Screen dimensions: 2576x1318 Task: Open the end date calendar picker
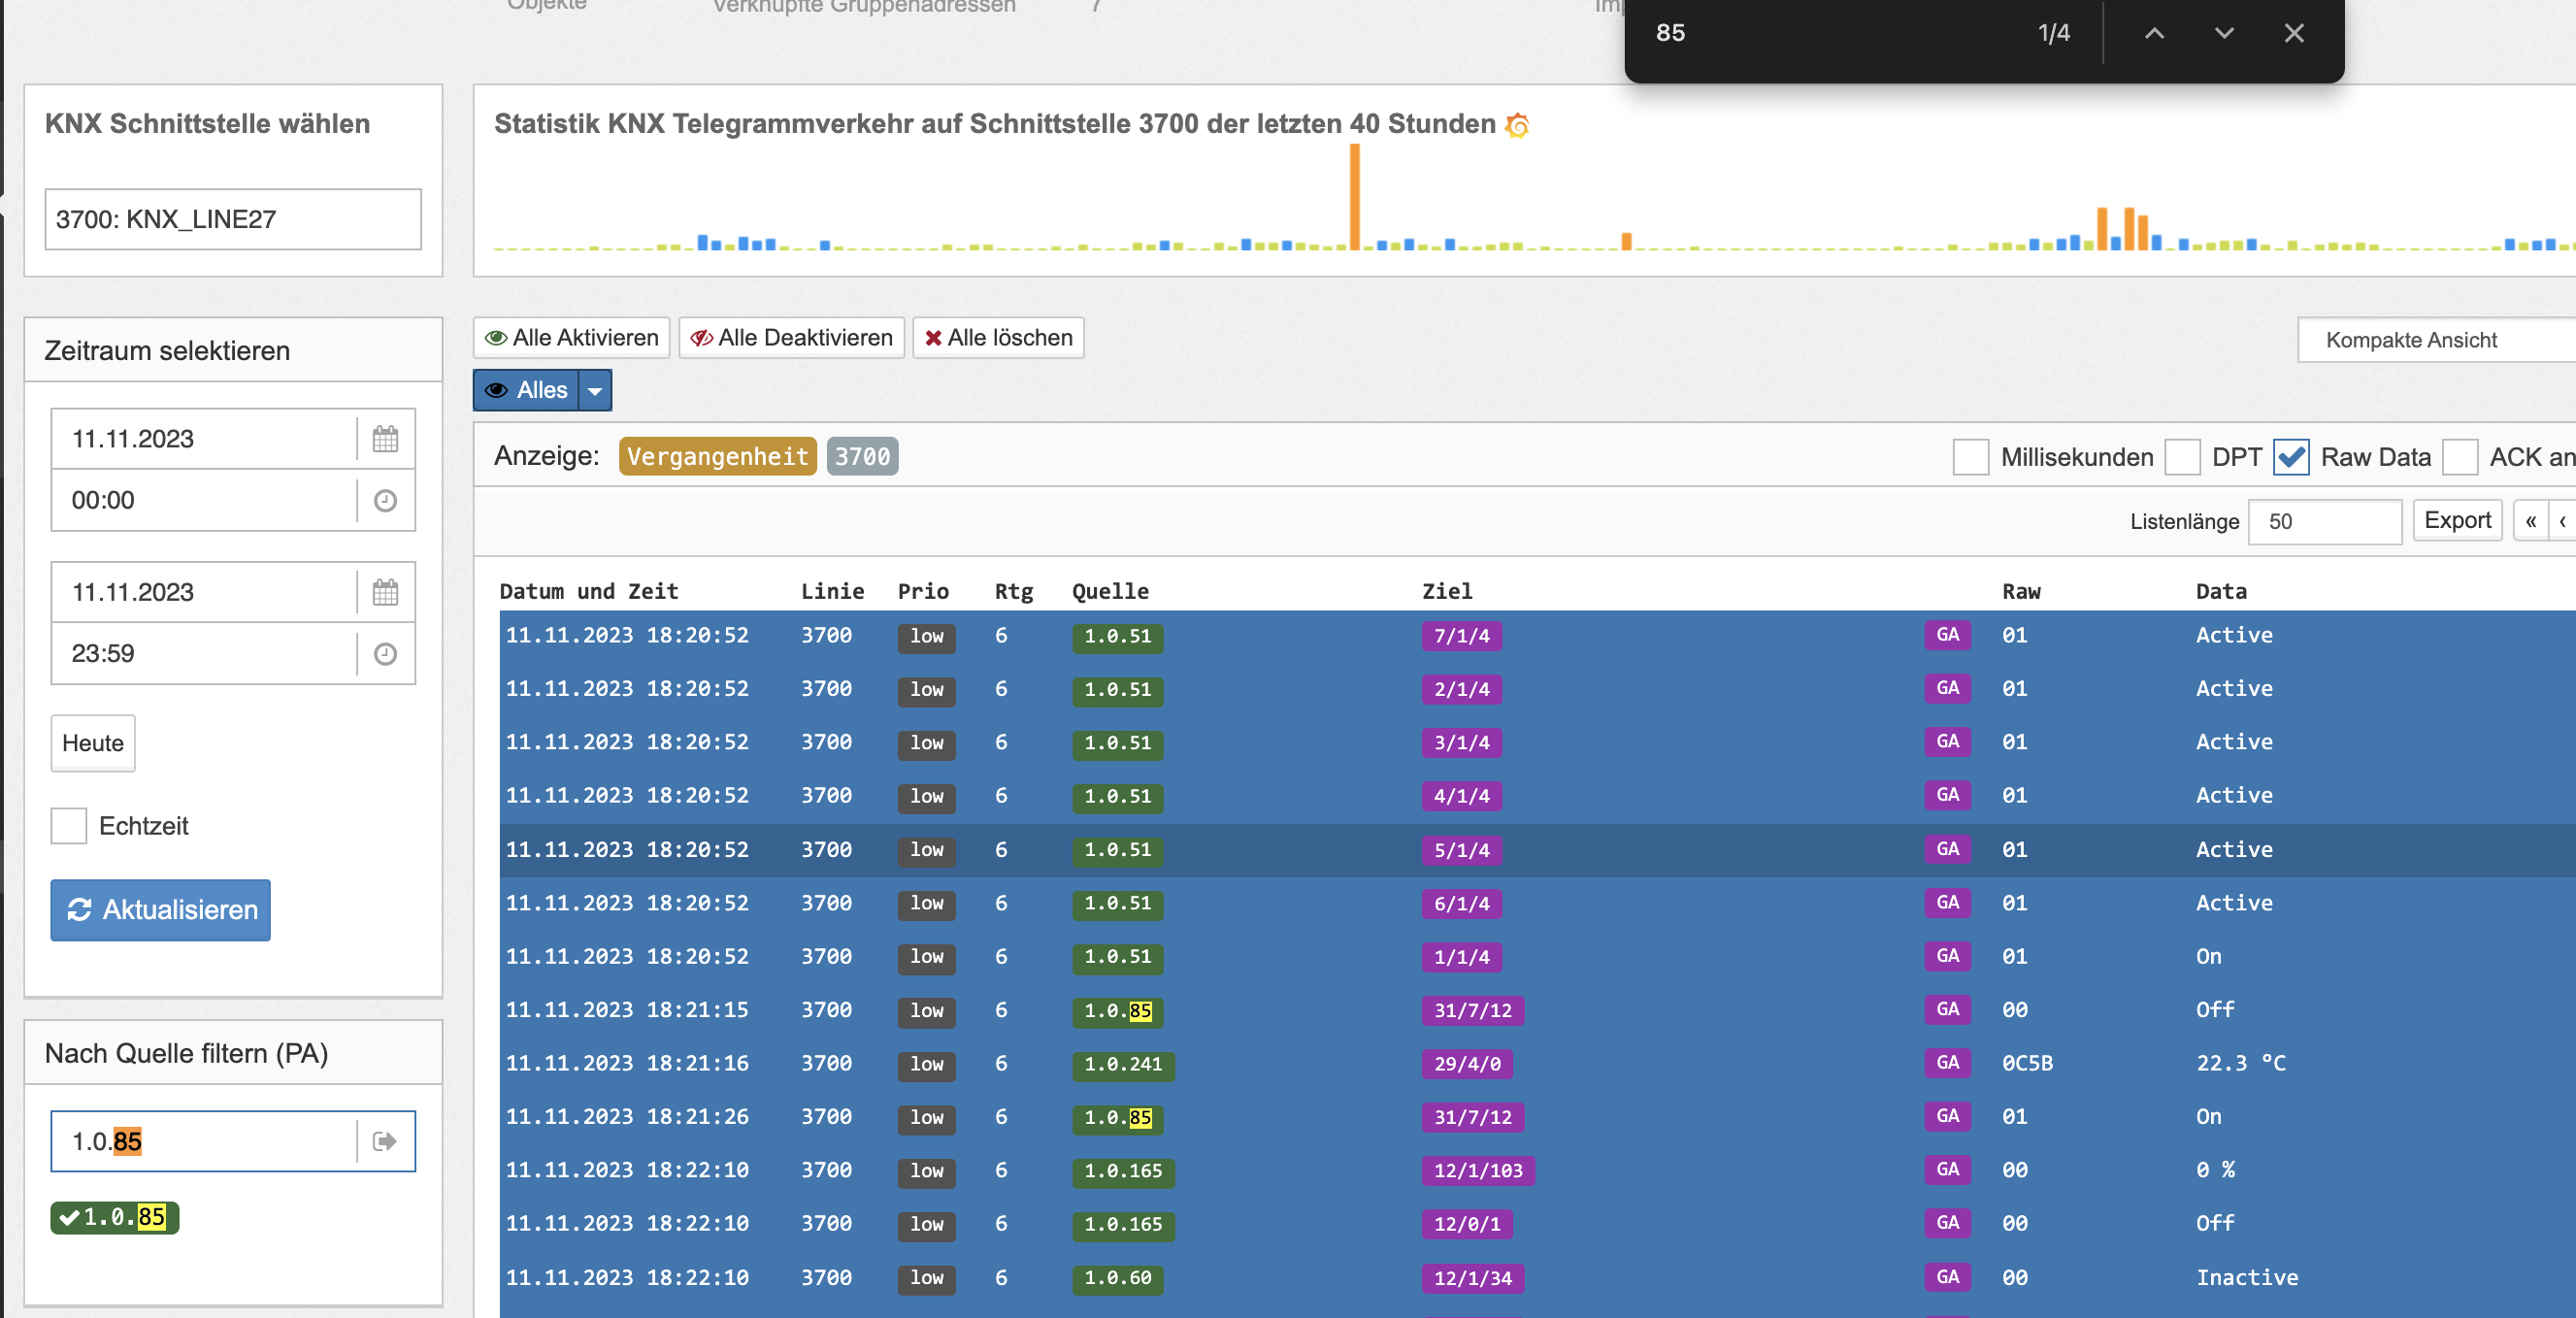click(385, 592)
